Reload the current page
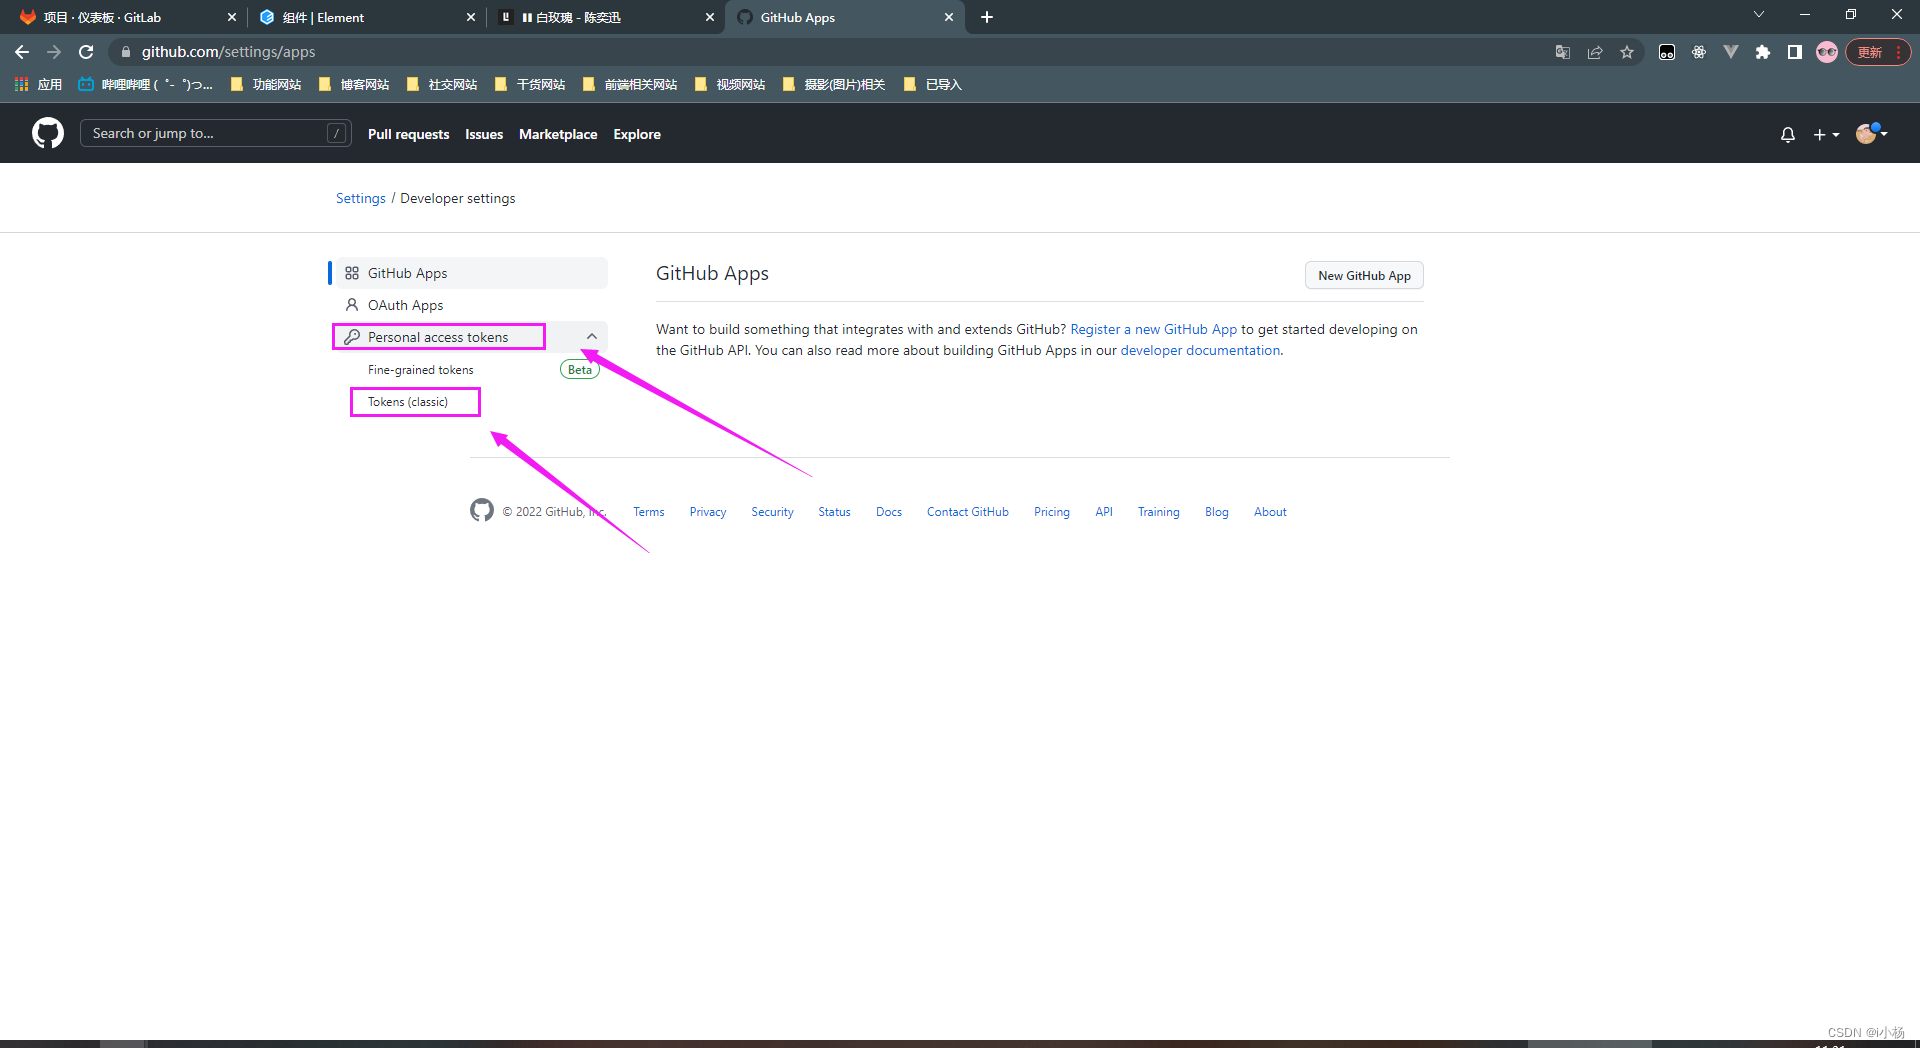The width and height of the screenshot is (1920, 1048). pyautogui.click(x=86, y=52)
